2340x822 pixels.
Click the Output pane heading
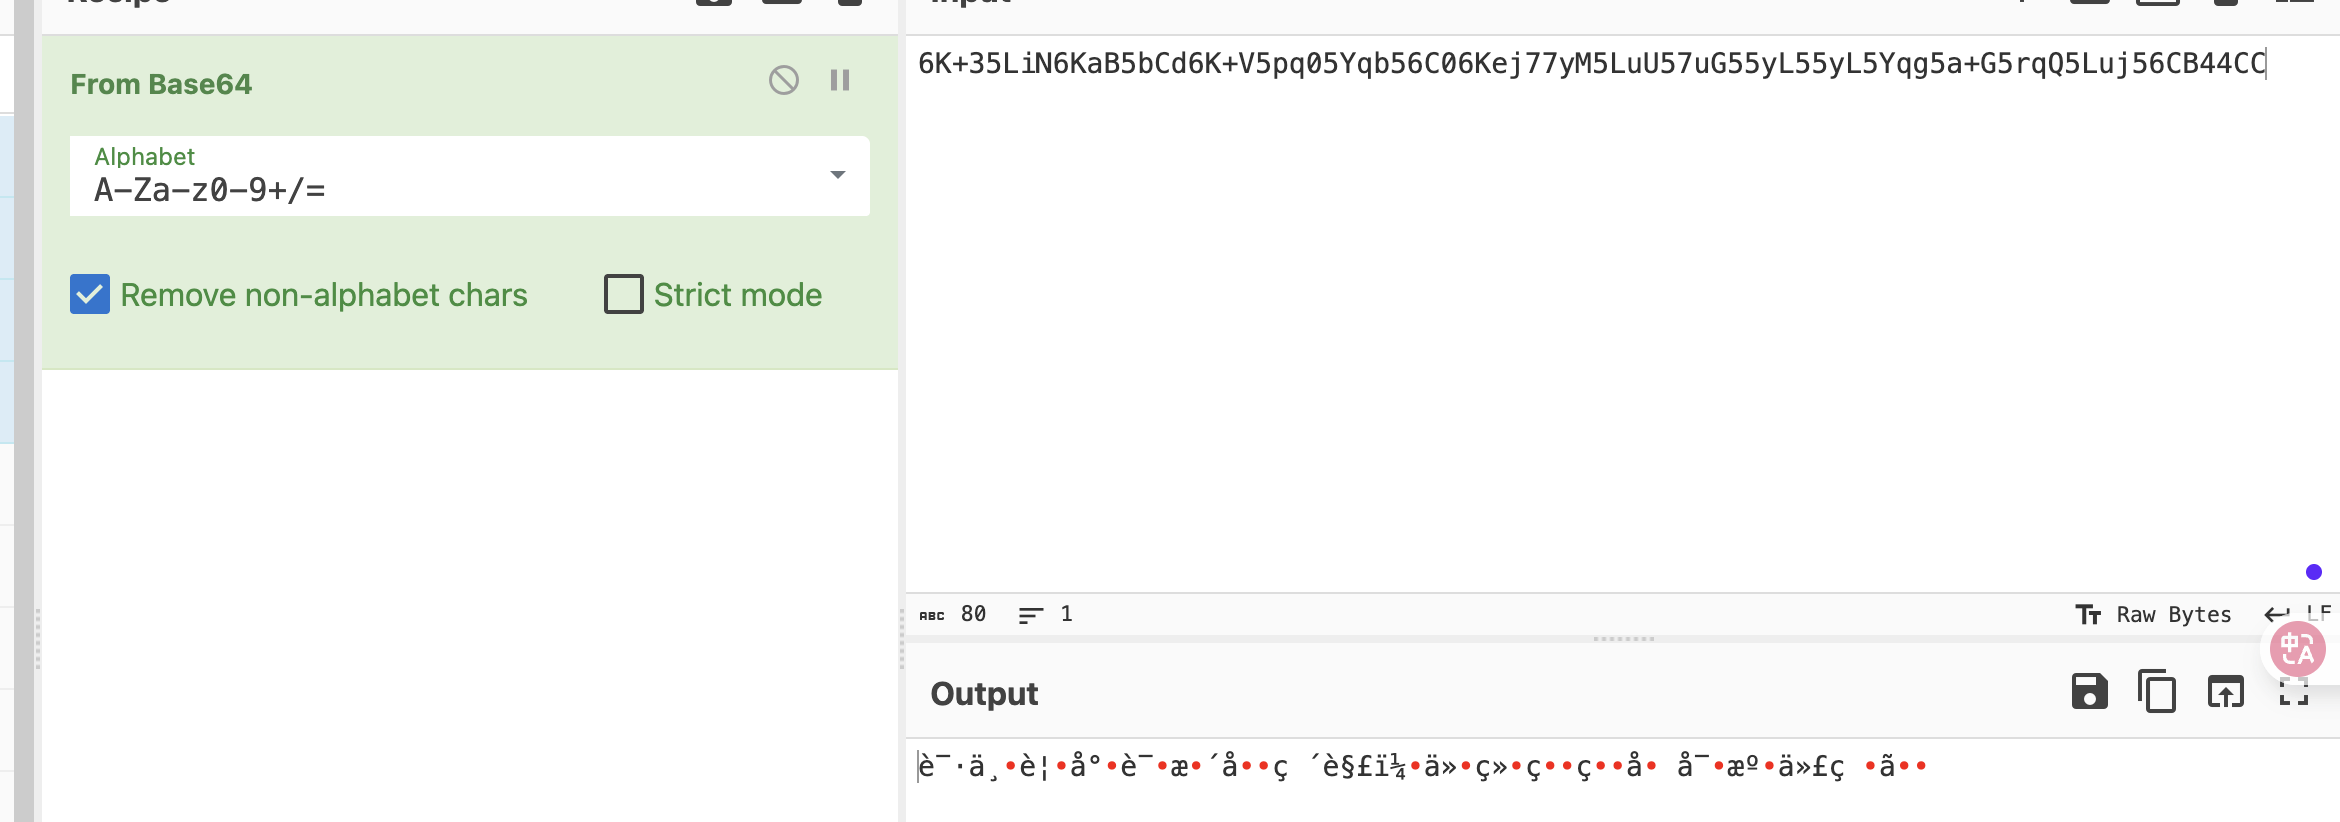(984, 694)
